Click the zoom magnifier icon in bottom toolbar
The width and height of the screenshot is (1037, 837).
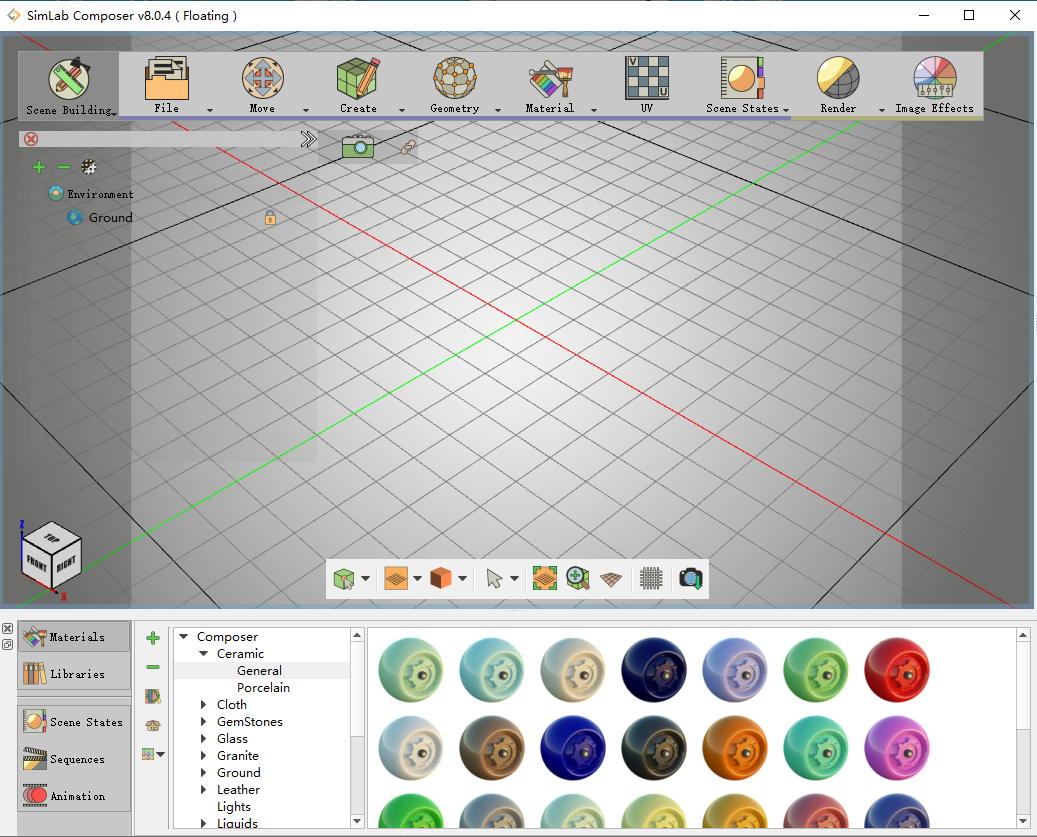577,578
